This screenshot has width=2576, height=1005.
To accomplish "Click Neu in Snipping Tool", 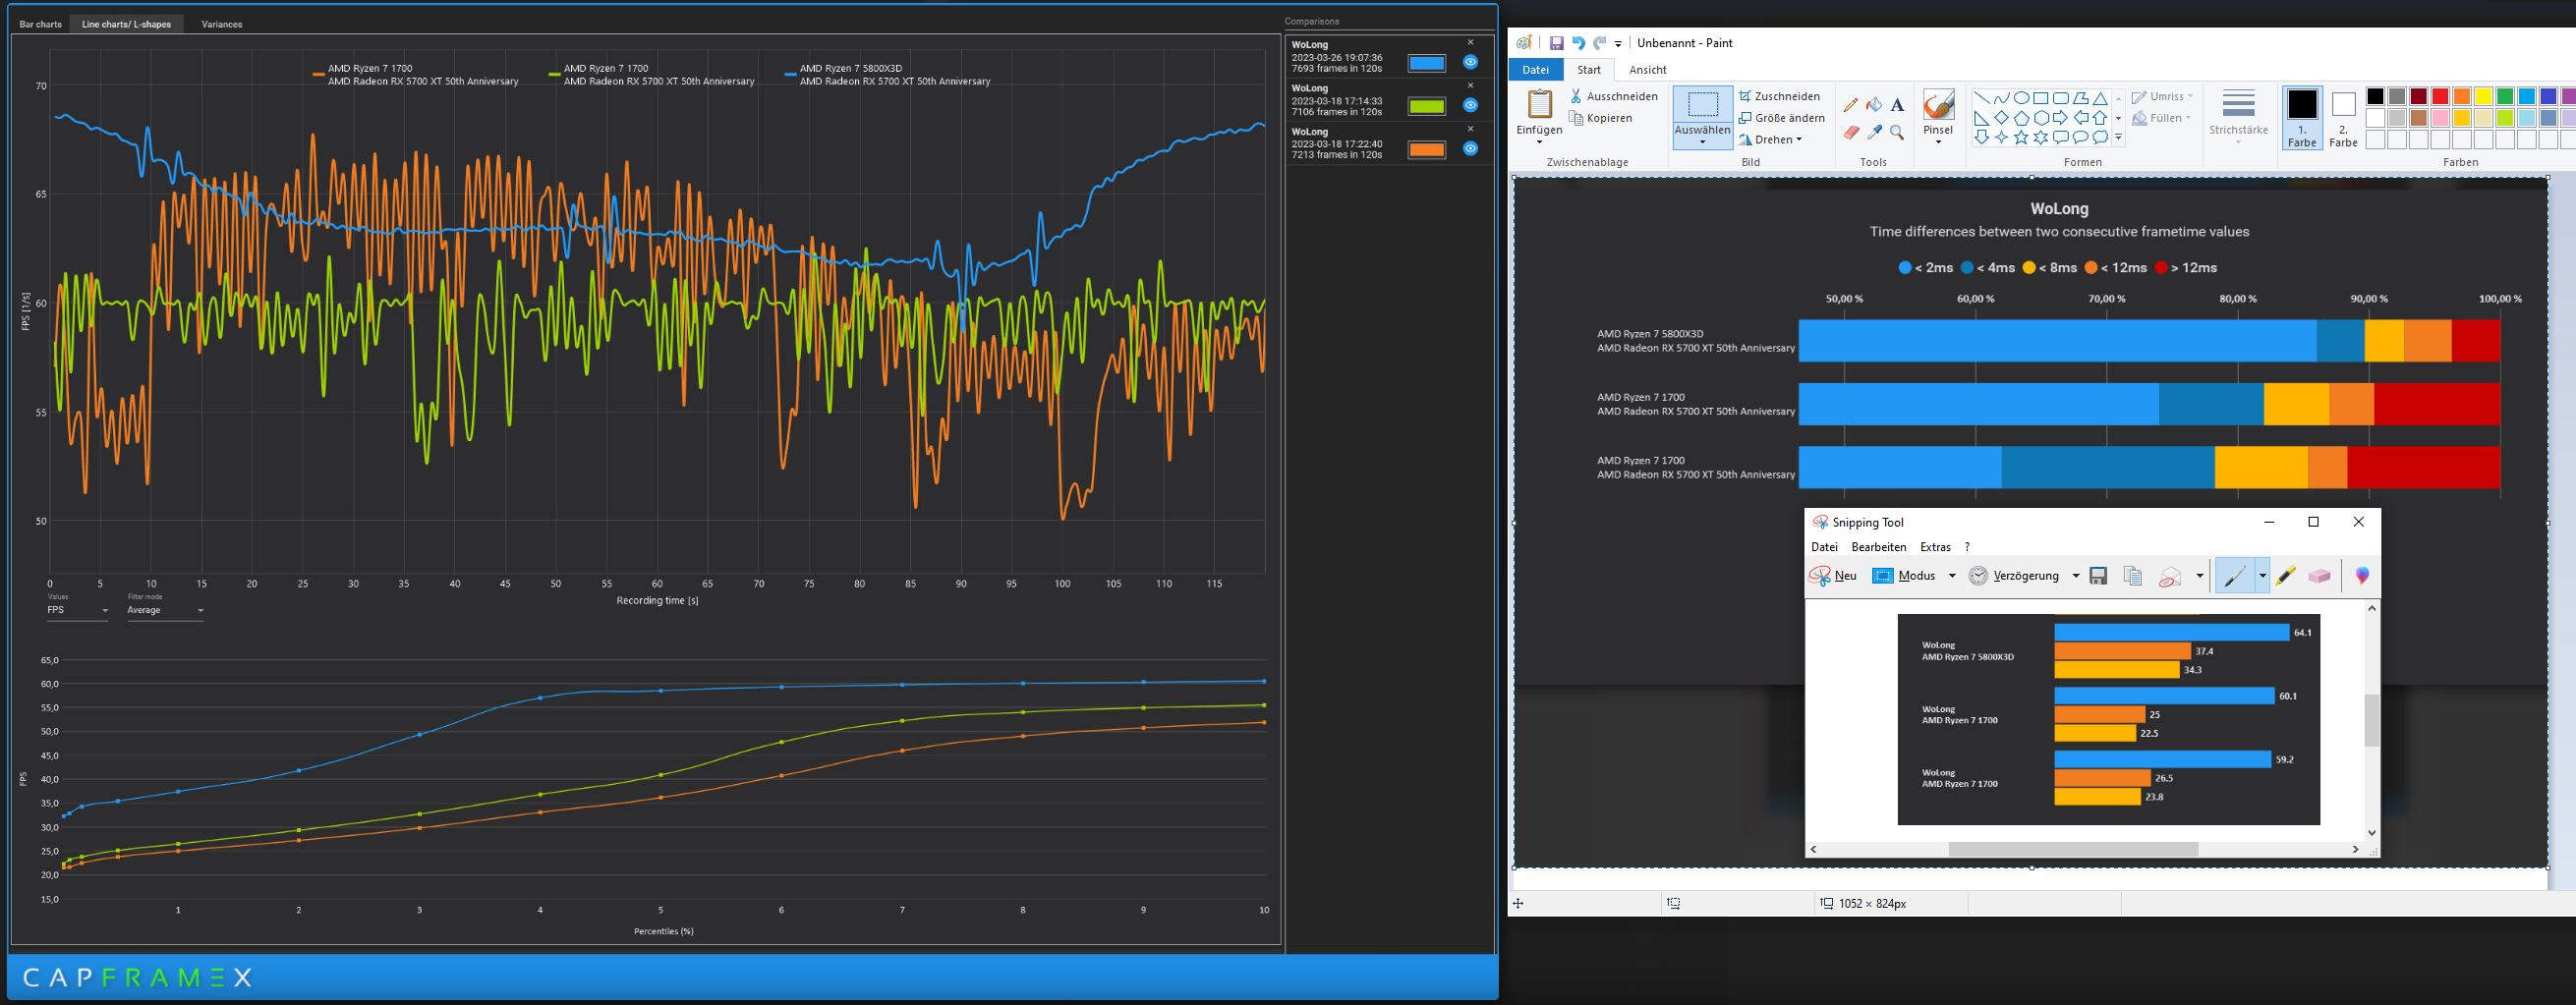I will tap(1833, 576).
